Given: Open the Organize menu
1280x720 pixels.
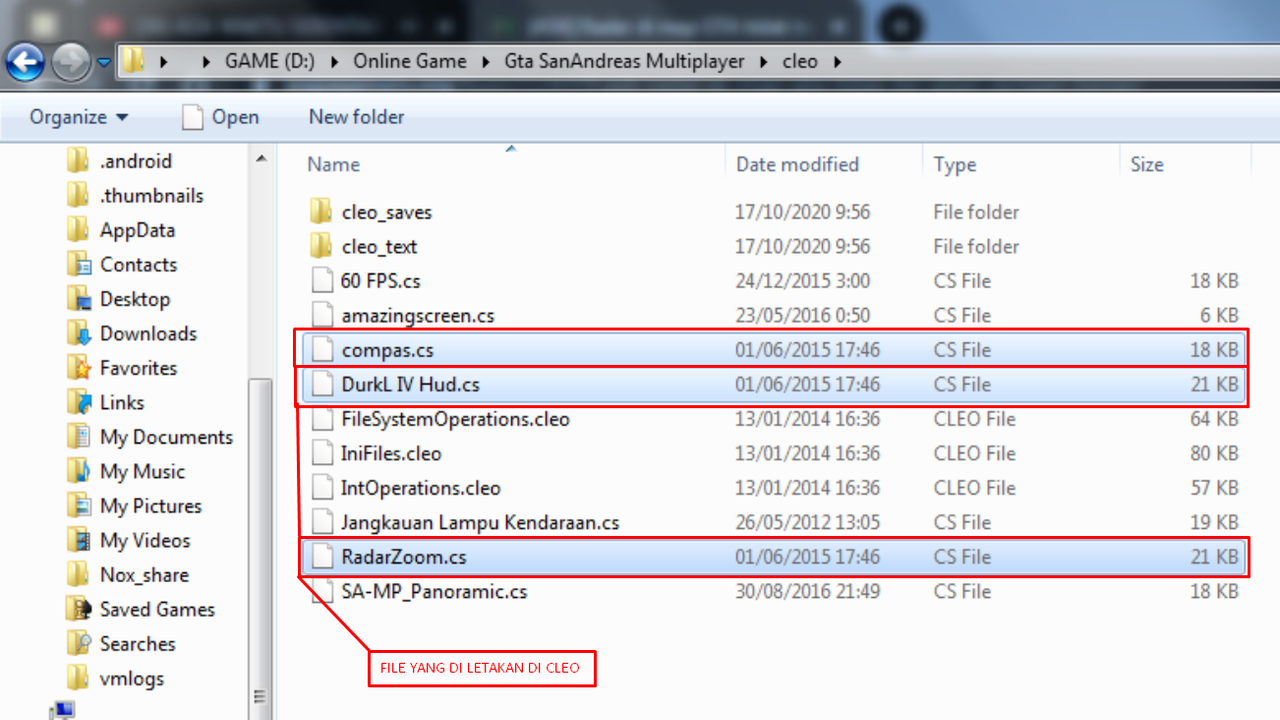Looking at the screenshot, I should point(79,117).
